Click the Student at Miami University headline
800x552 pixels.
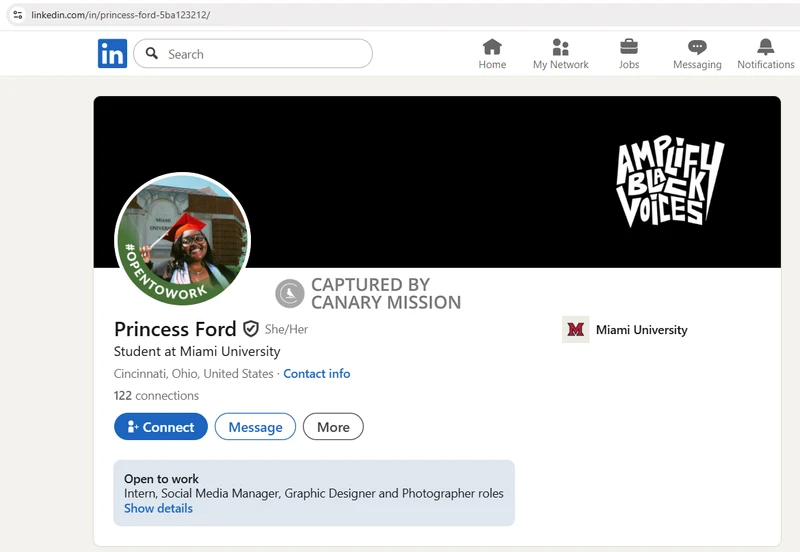tap(197, 352)
